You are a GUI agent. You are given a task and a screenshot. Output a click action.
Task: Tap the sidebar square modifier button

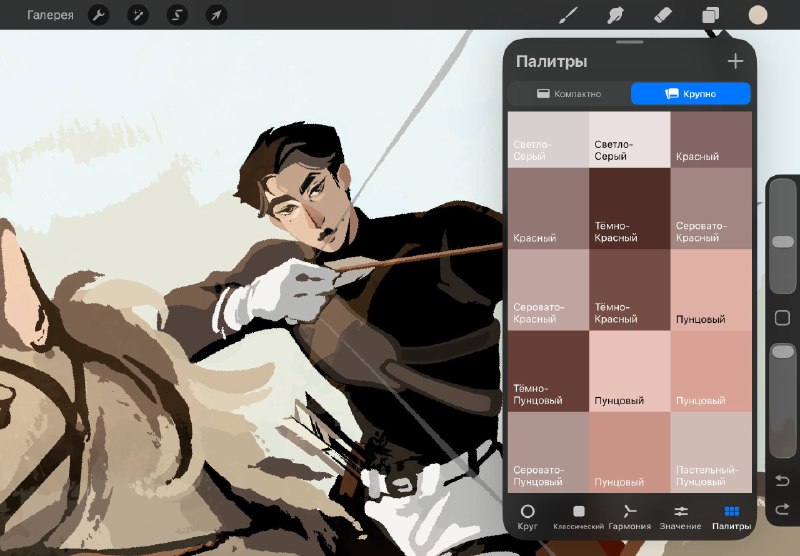(782, 318)
